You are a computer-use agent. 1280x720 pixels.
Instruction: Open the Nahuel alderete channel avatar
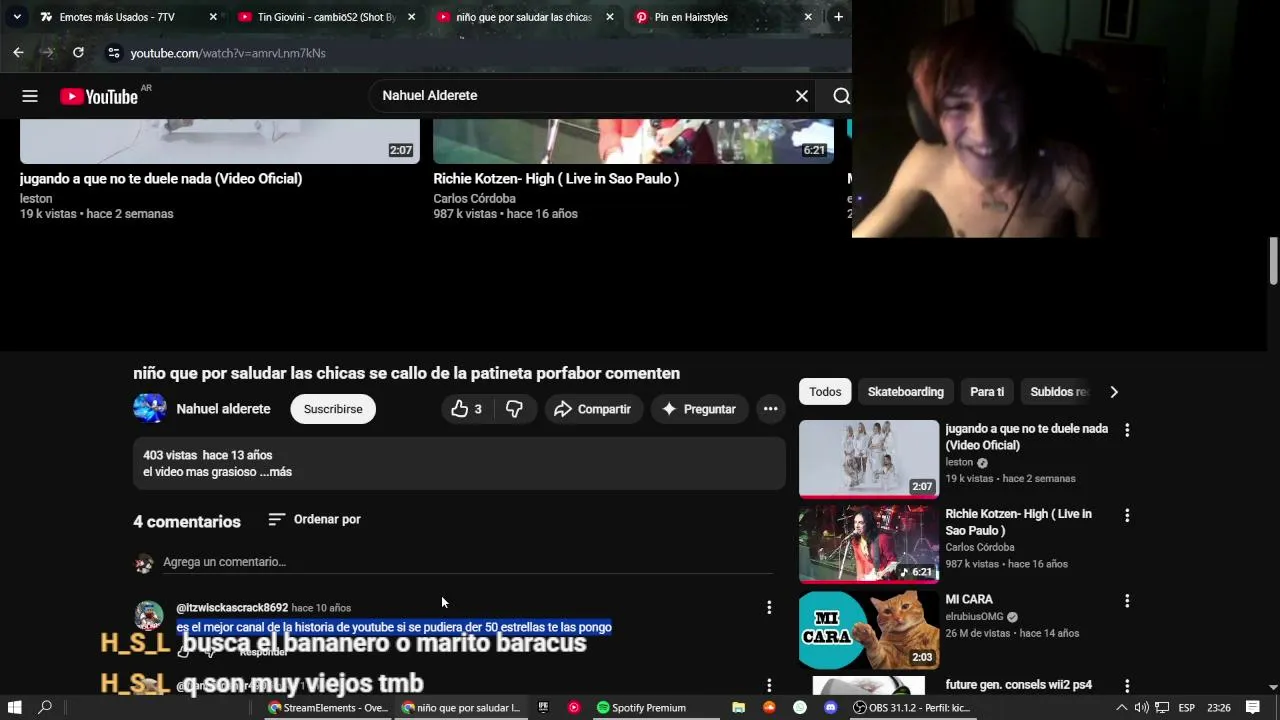(150, 409)
